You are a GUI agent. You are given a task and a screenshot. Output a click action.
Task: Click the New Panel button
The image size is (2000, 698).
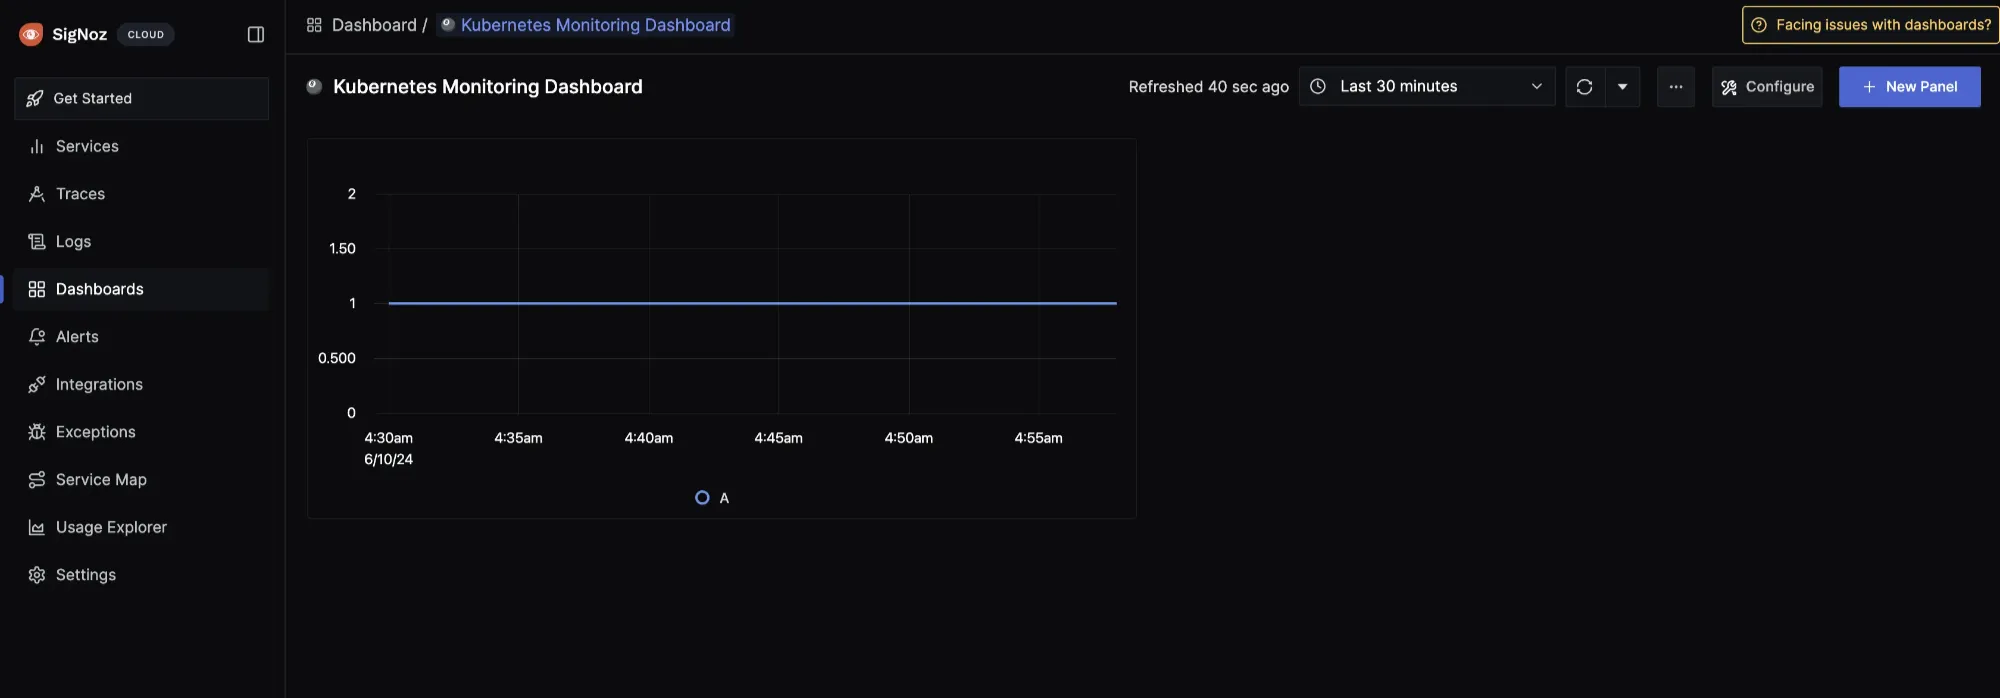[x=1910, y=87]
